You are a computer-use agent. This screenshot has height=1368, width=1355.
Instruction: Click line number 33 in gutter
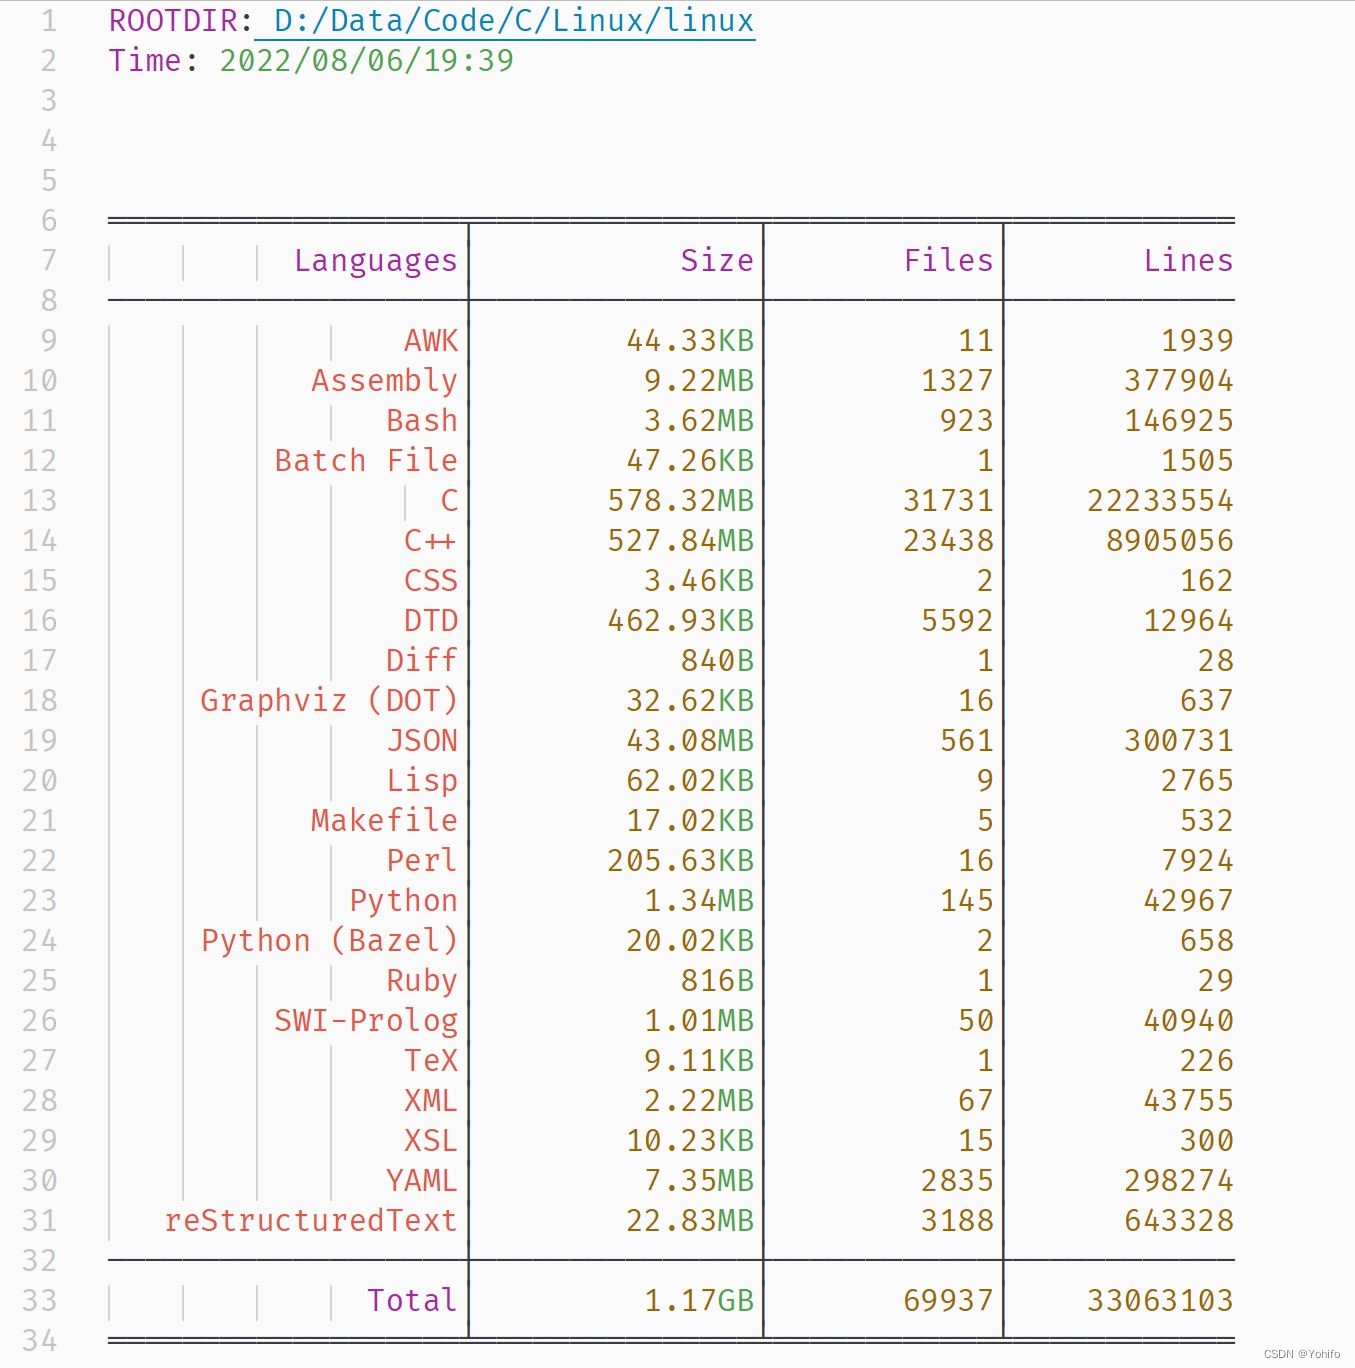click(x=40, y=1301)
